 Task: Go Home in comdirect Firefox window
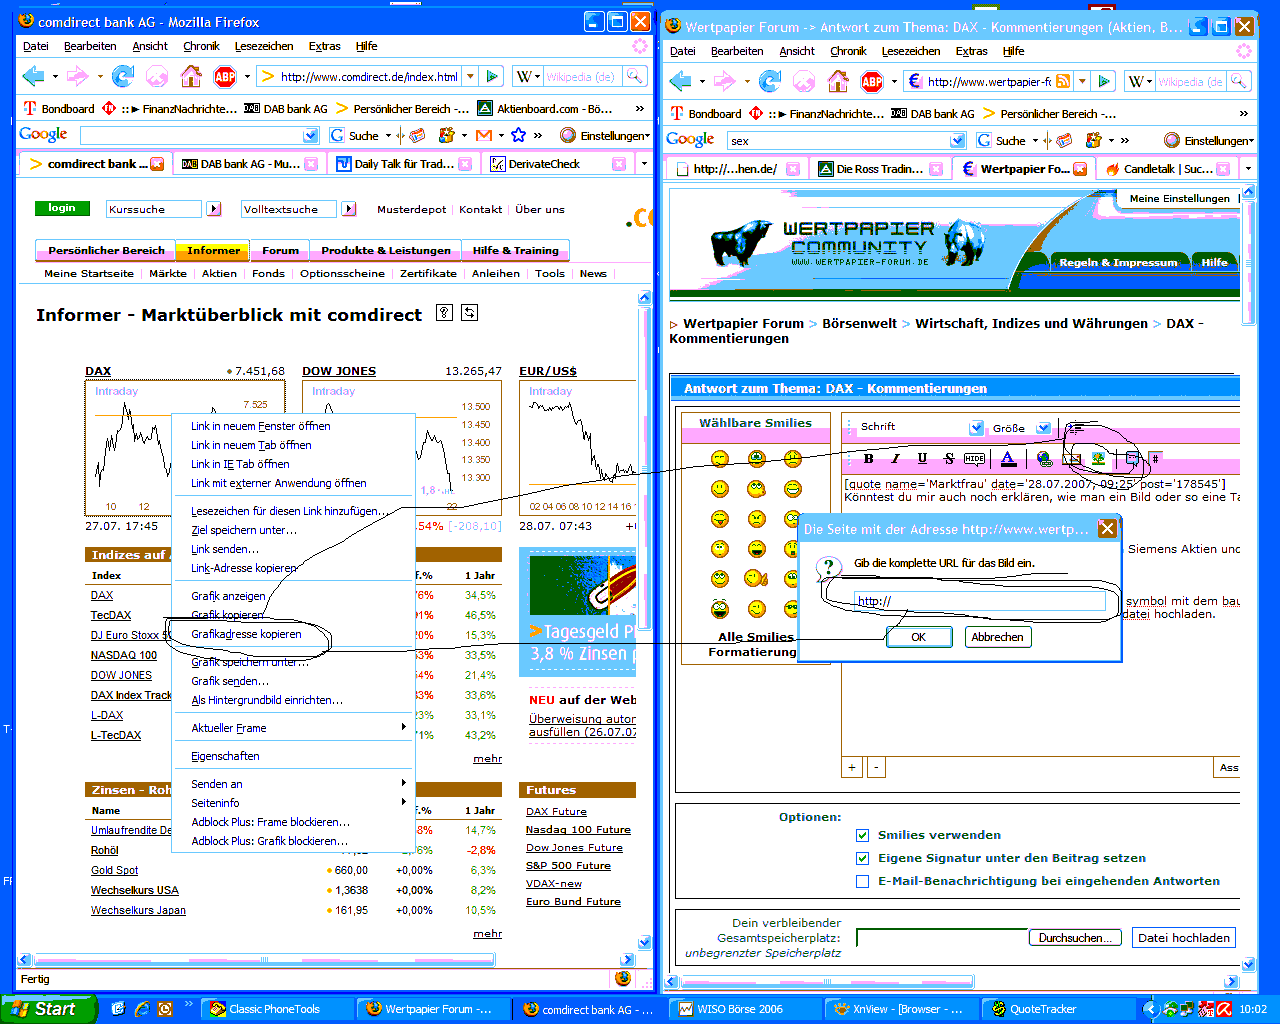[x=191, y=76]
